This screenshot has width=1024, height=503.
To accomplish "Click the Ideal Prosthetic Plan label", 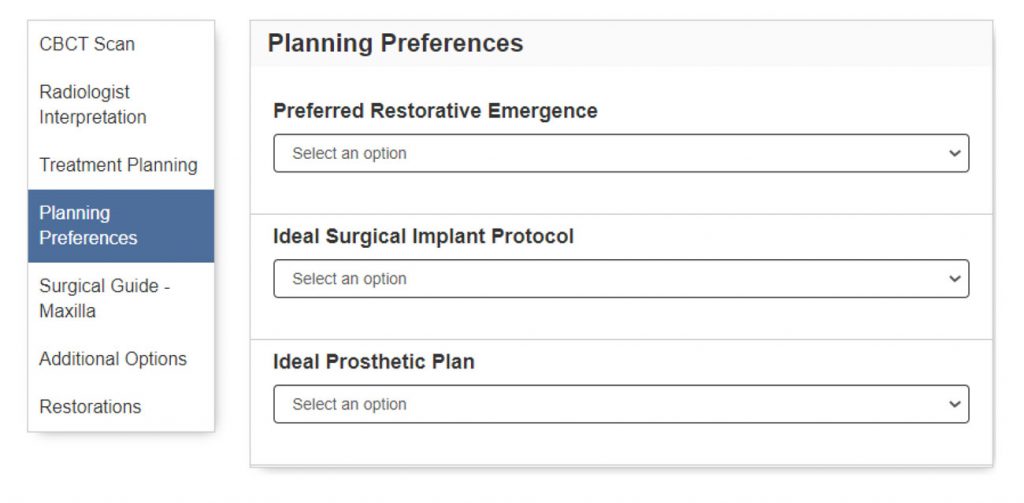I will pos(373,362).
